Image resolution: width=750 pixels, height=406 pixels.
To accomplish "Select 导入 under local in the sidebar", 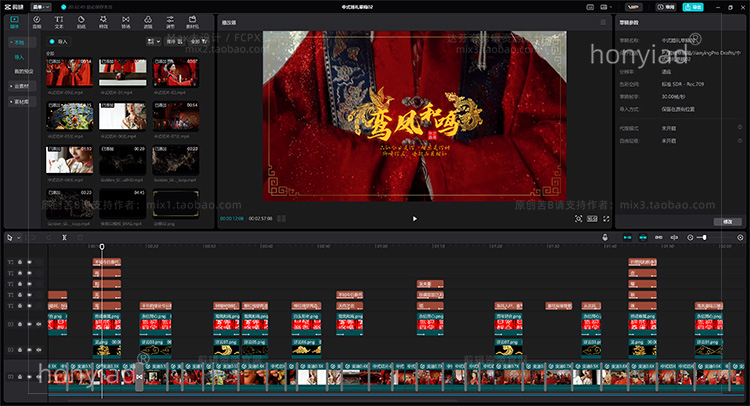I will click(x=19, y=57).
